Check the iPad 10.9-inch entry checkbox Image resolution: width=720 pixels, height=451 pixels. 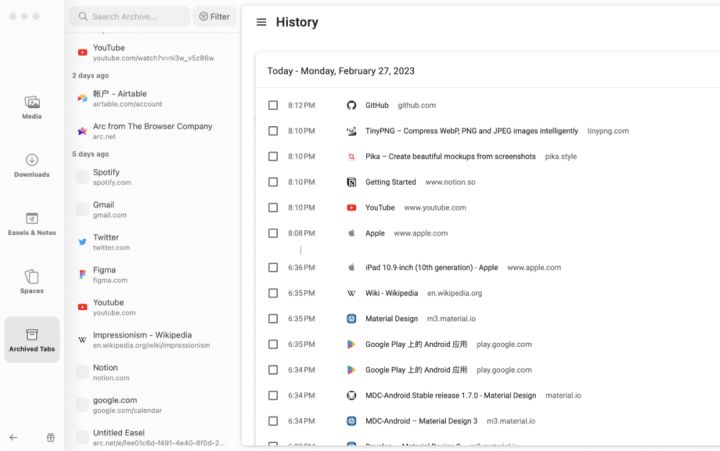point(273,267)
